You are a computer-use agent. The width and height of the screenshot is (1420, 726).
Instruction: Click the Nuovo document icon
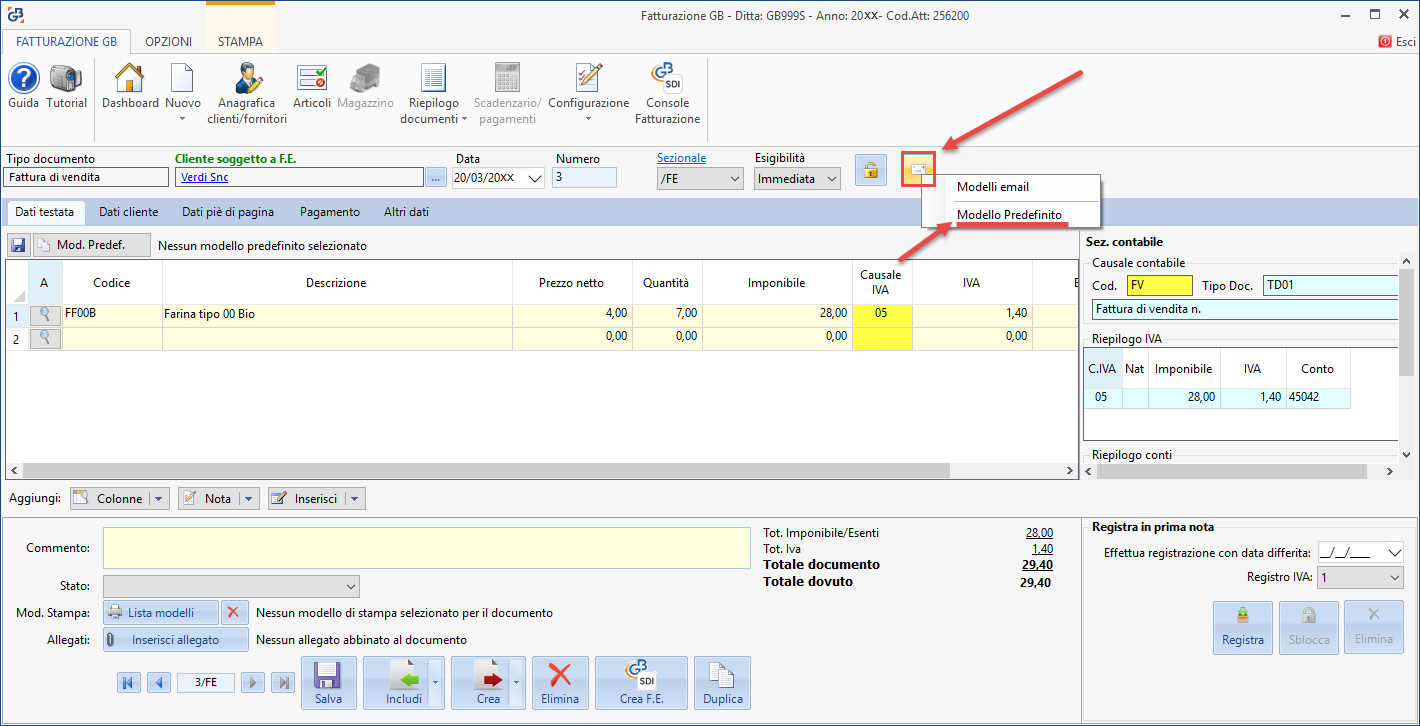[182, 79]
